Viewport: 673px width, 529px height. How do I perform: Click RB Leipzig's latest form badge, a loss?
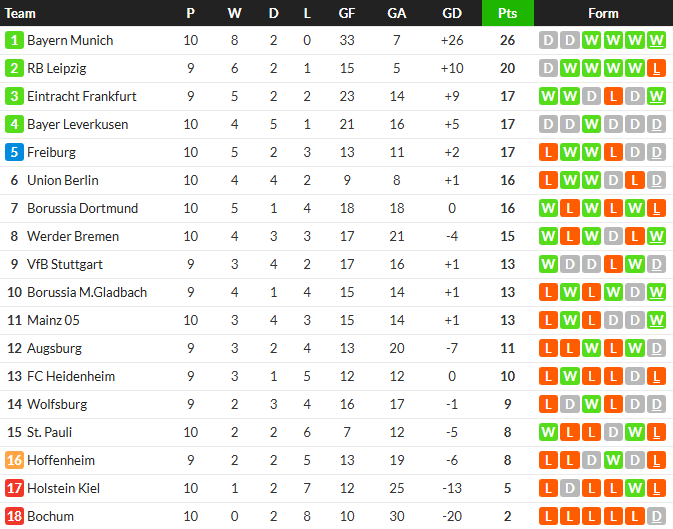tap(656, 69)
